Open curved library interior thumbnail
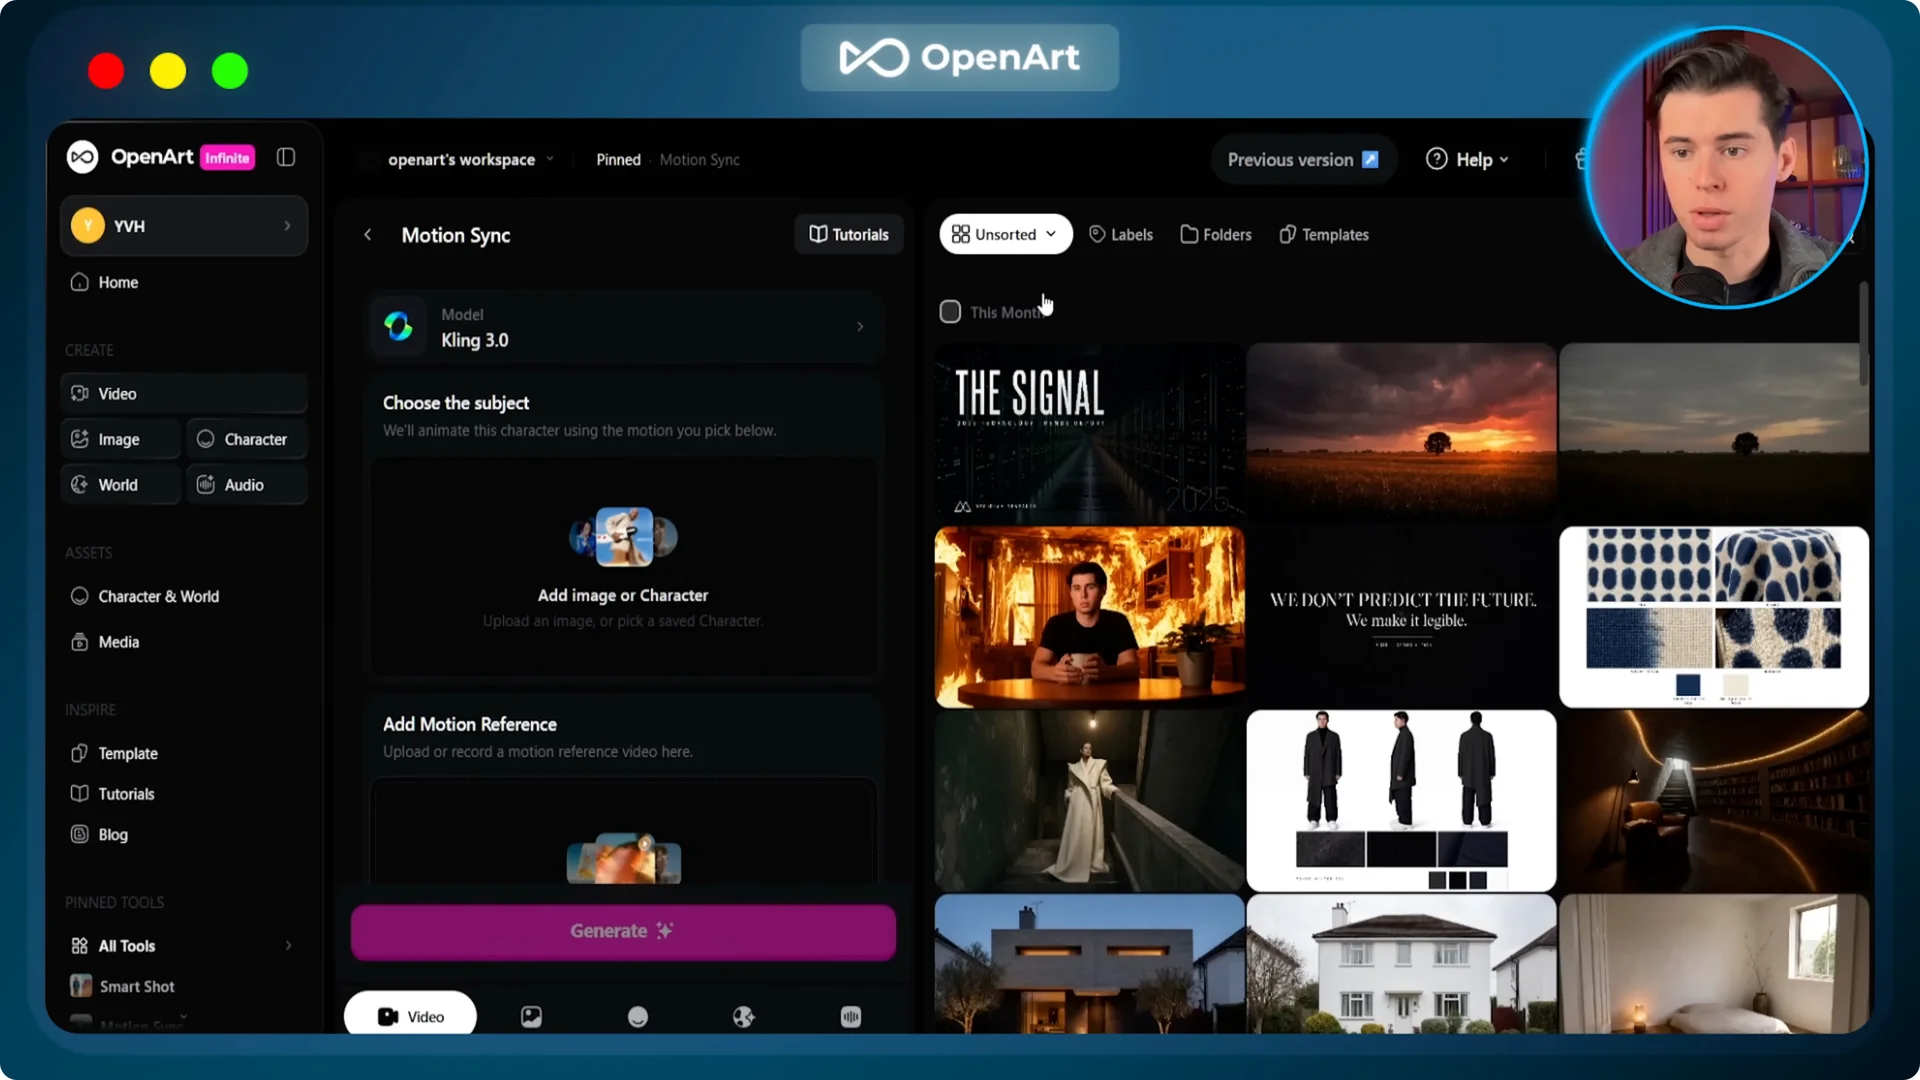The width and height of the screenshot is (1920, 1080). [x=1713, y=800]
